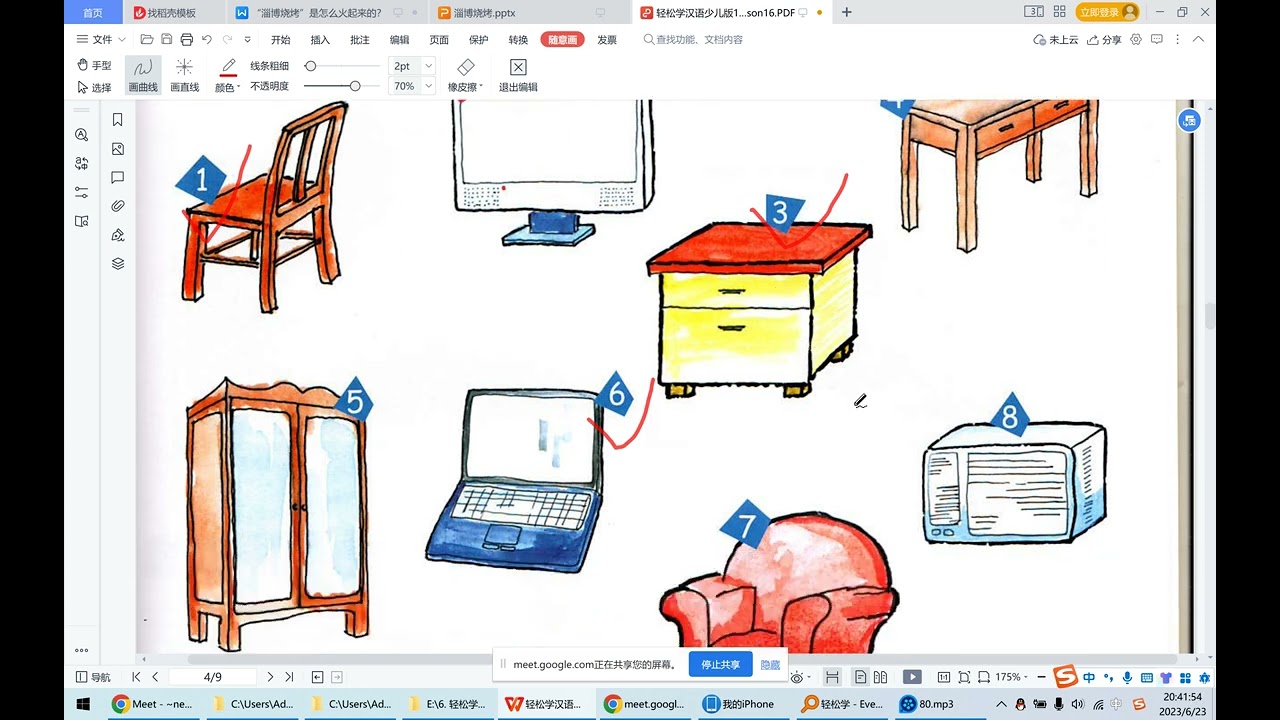Adjust the 不透明度 opacity slider handle
Screen dimensions: 1280x720
355,86
